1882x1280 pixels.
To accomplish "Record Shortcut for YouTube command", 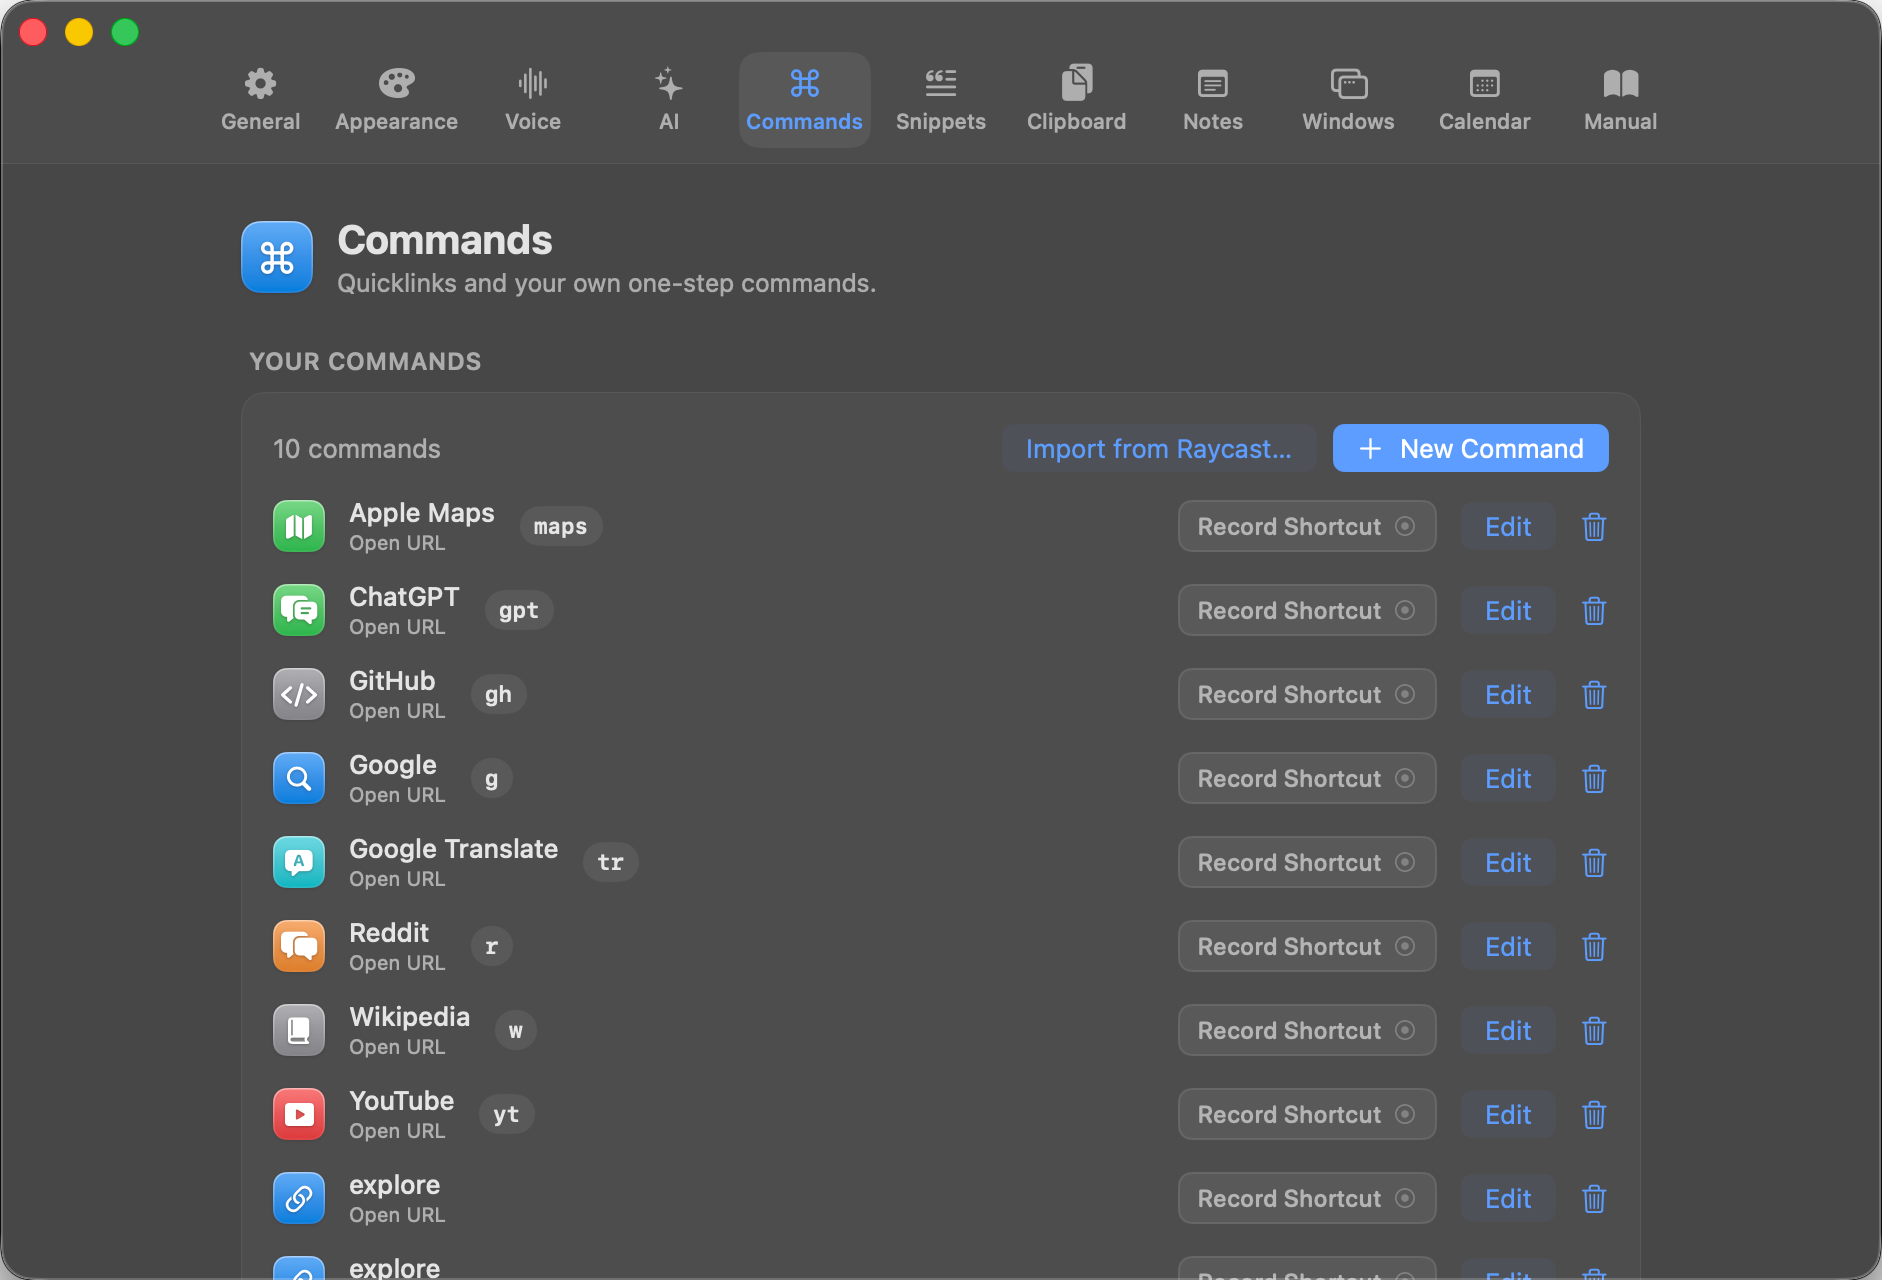I will (x=1307, y=1115).
